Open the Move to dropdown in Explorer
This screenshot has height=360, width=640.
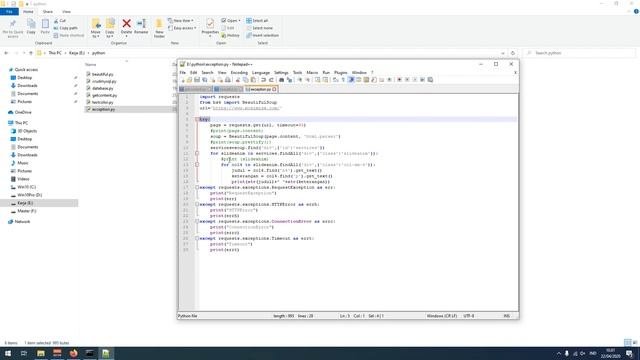96,28
